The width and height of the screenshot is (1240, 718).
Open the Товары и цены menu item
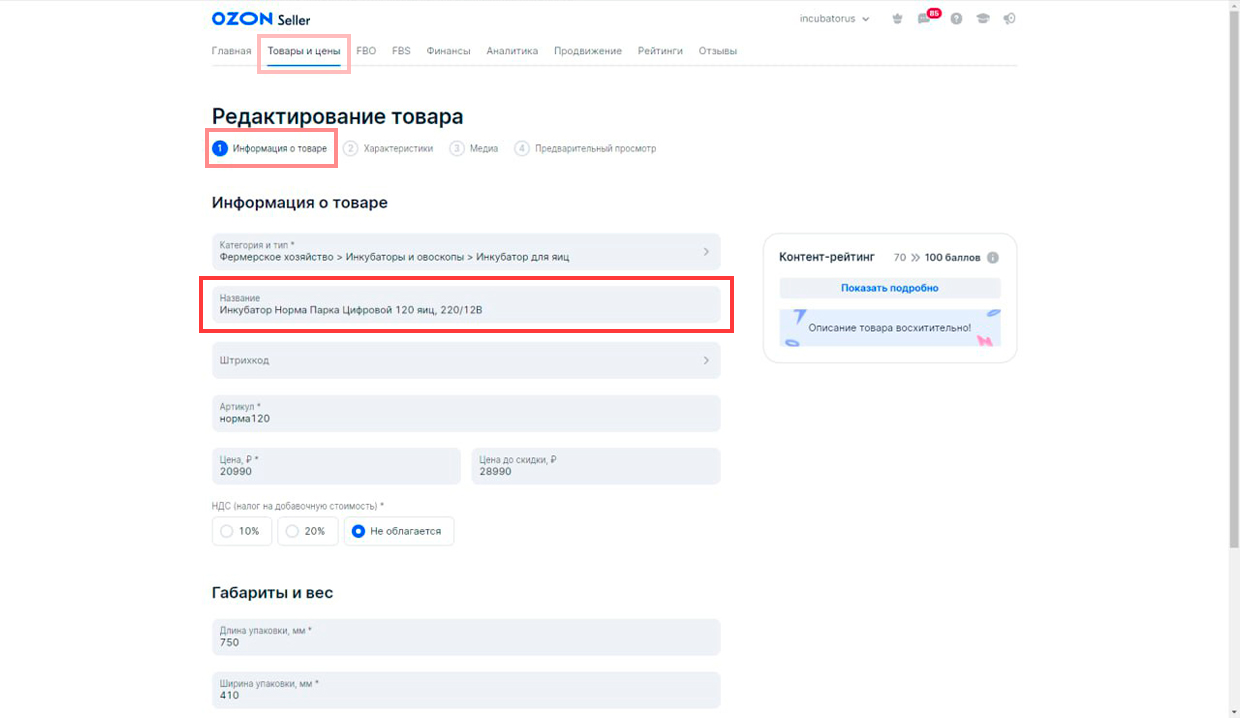coord(304,51)
